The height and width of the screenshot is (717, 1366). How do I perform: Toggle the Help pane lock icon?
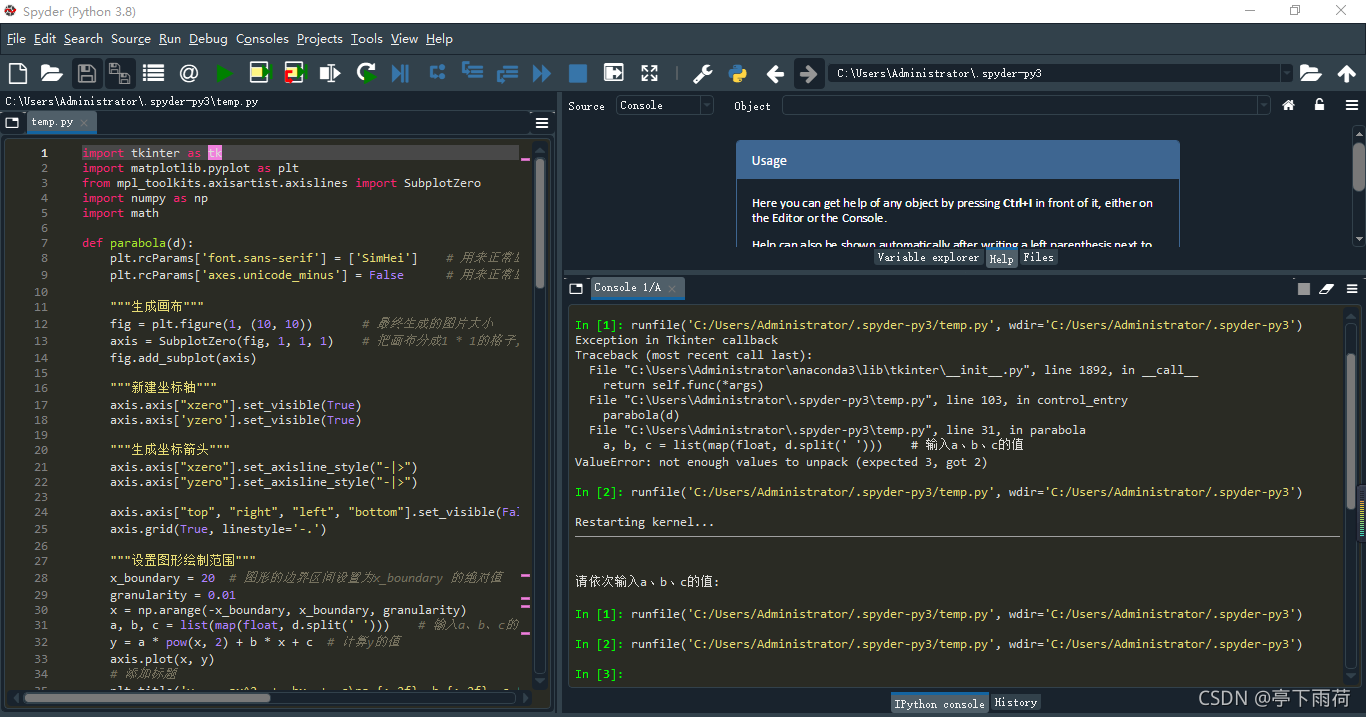(x=1320, y=105)
